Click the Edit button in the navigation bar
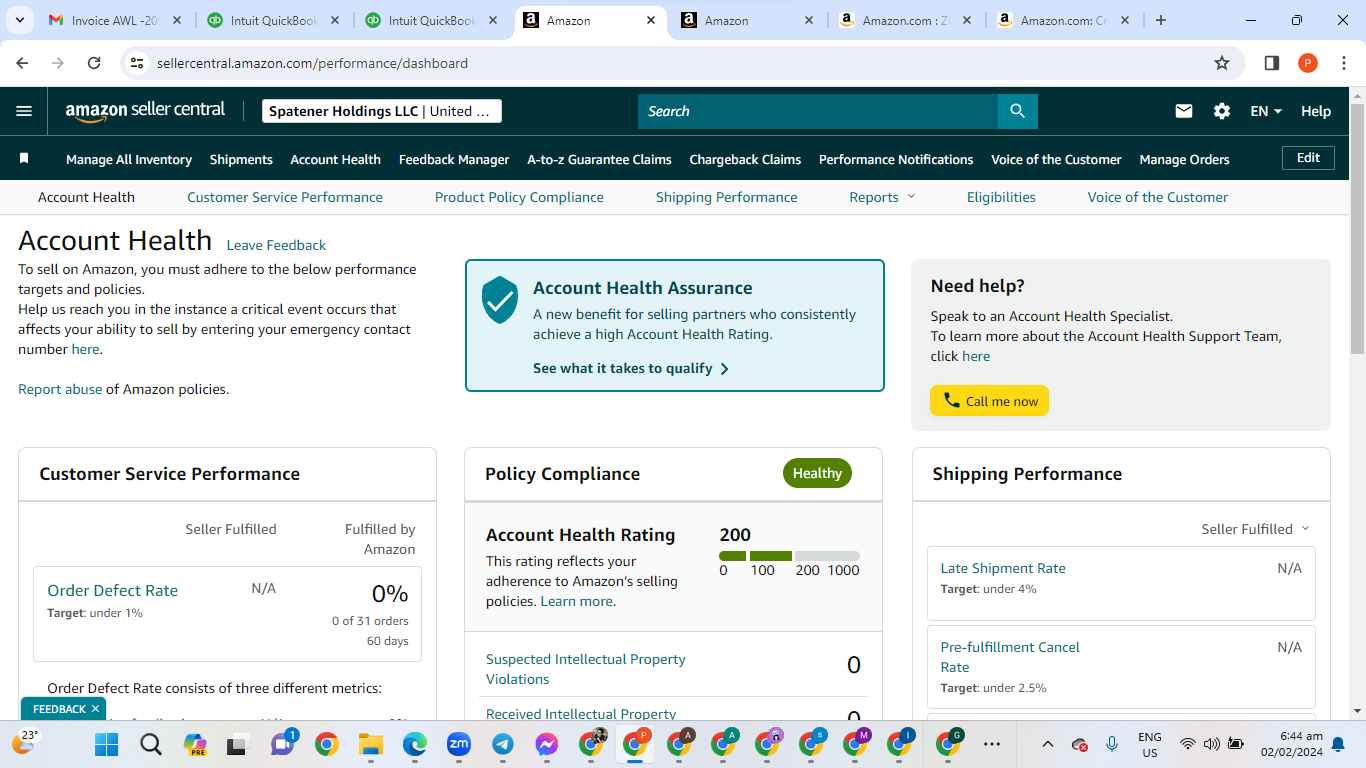Screen dimensions: 1366x768 (x=1309, y=158)
